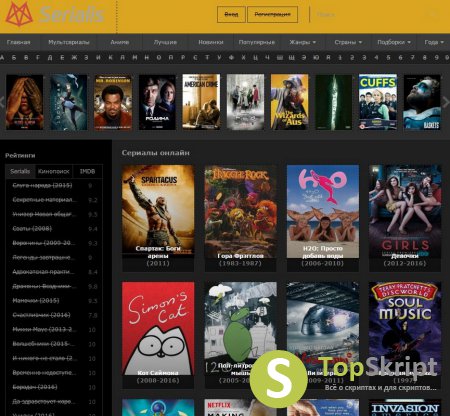The image size is (450, 416).
Task: Switch to the IMDB ratings tab
Action: tap(87, 171)
